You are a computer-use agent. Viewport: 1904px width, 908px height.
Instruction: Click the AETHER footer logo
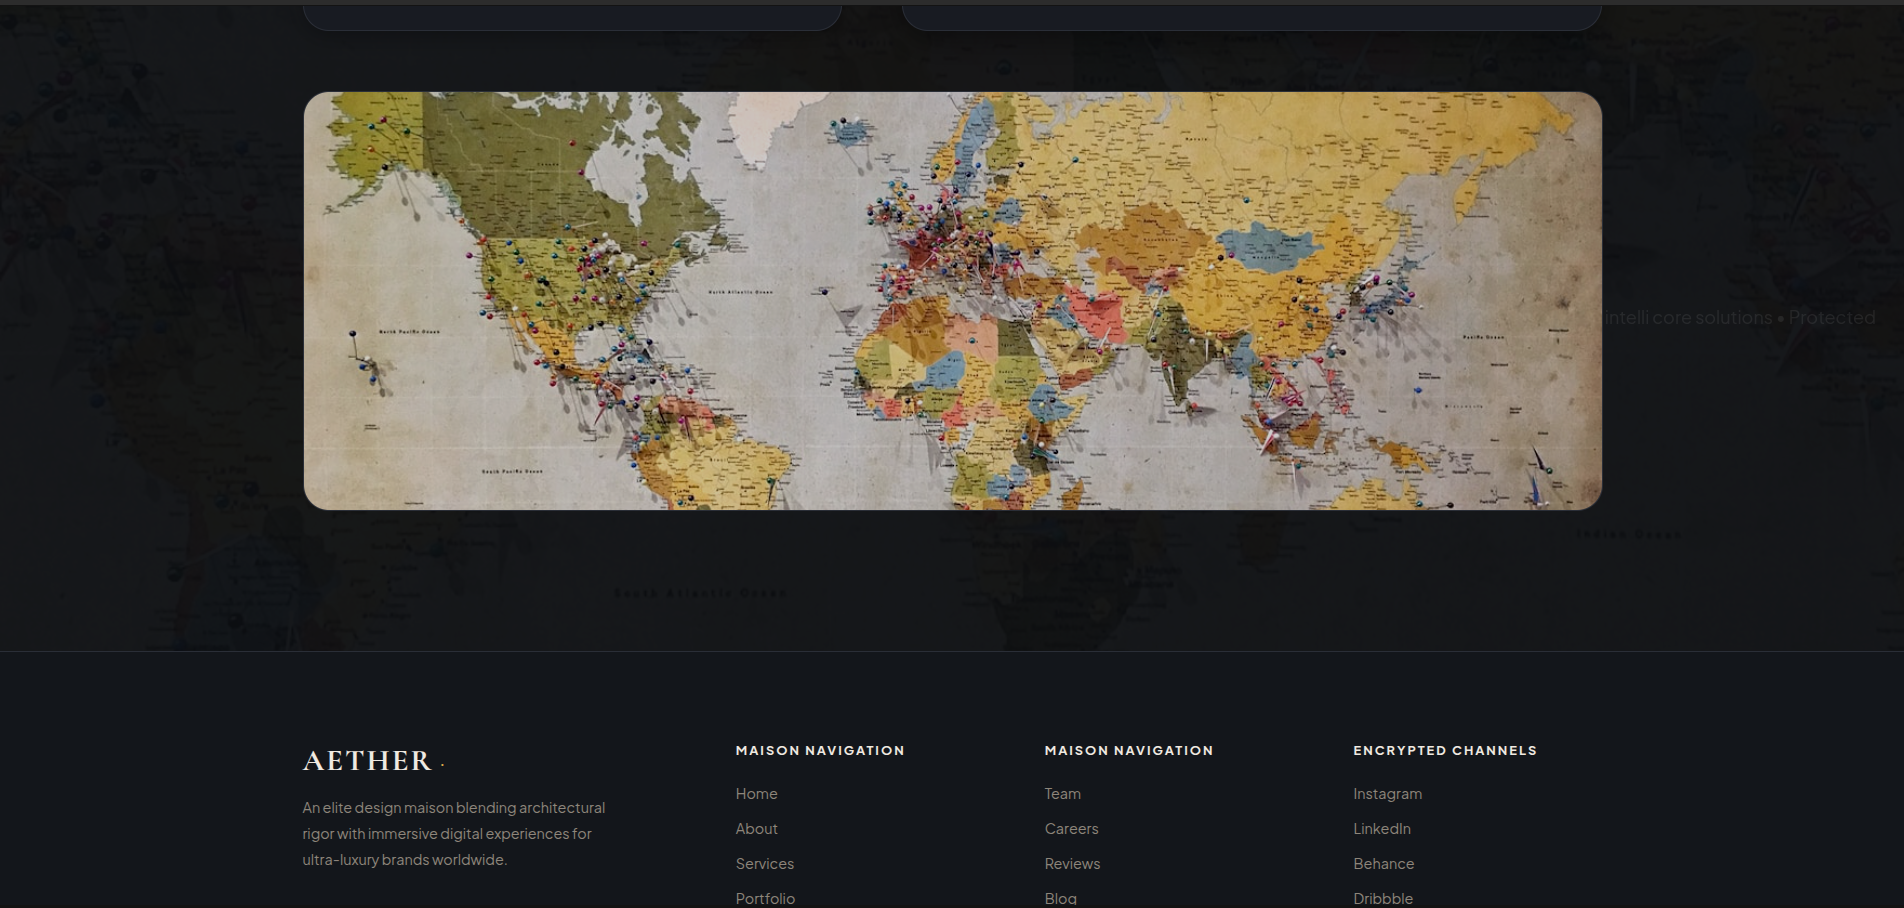point(367,761)
